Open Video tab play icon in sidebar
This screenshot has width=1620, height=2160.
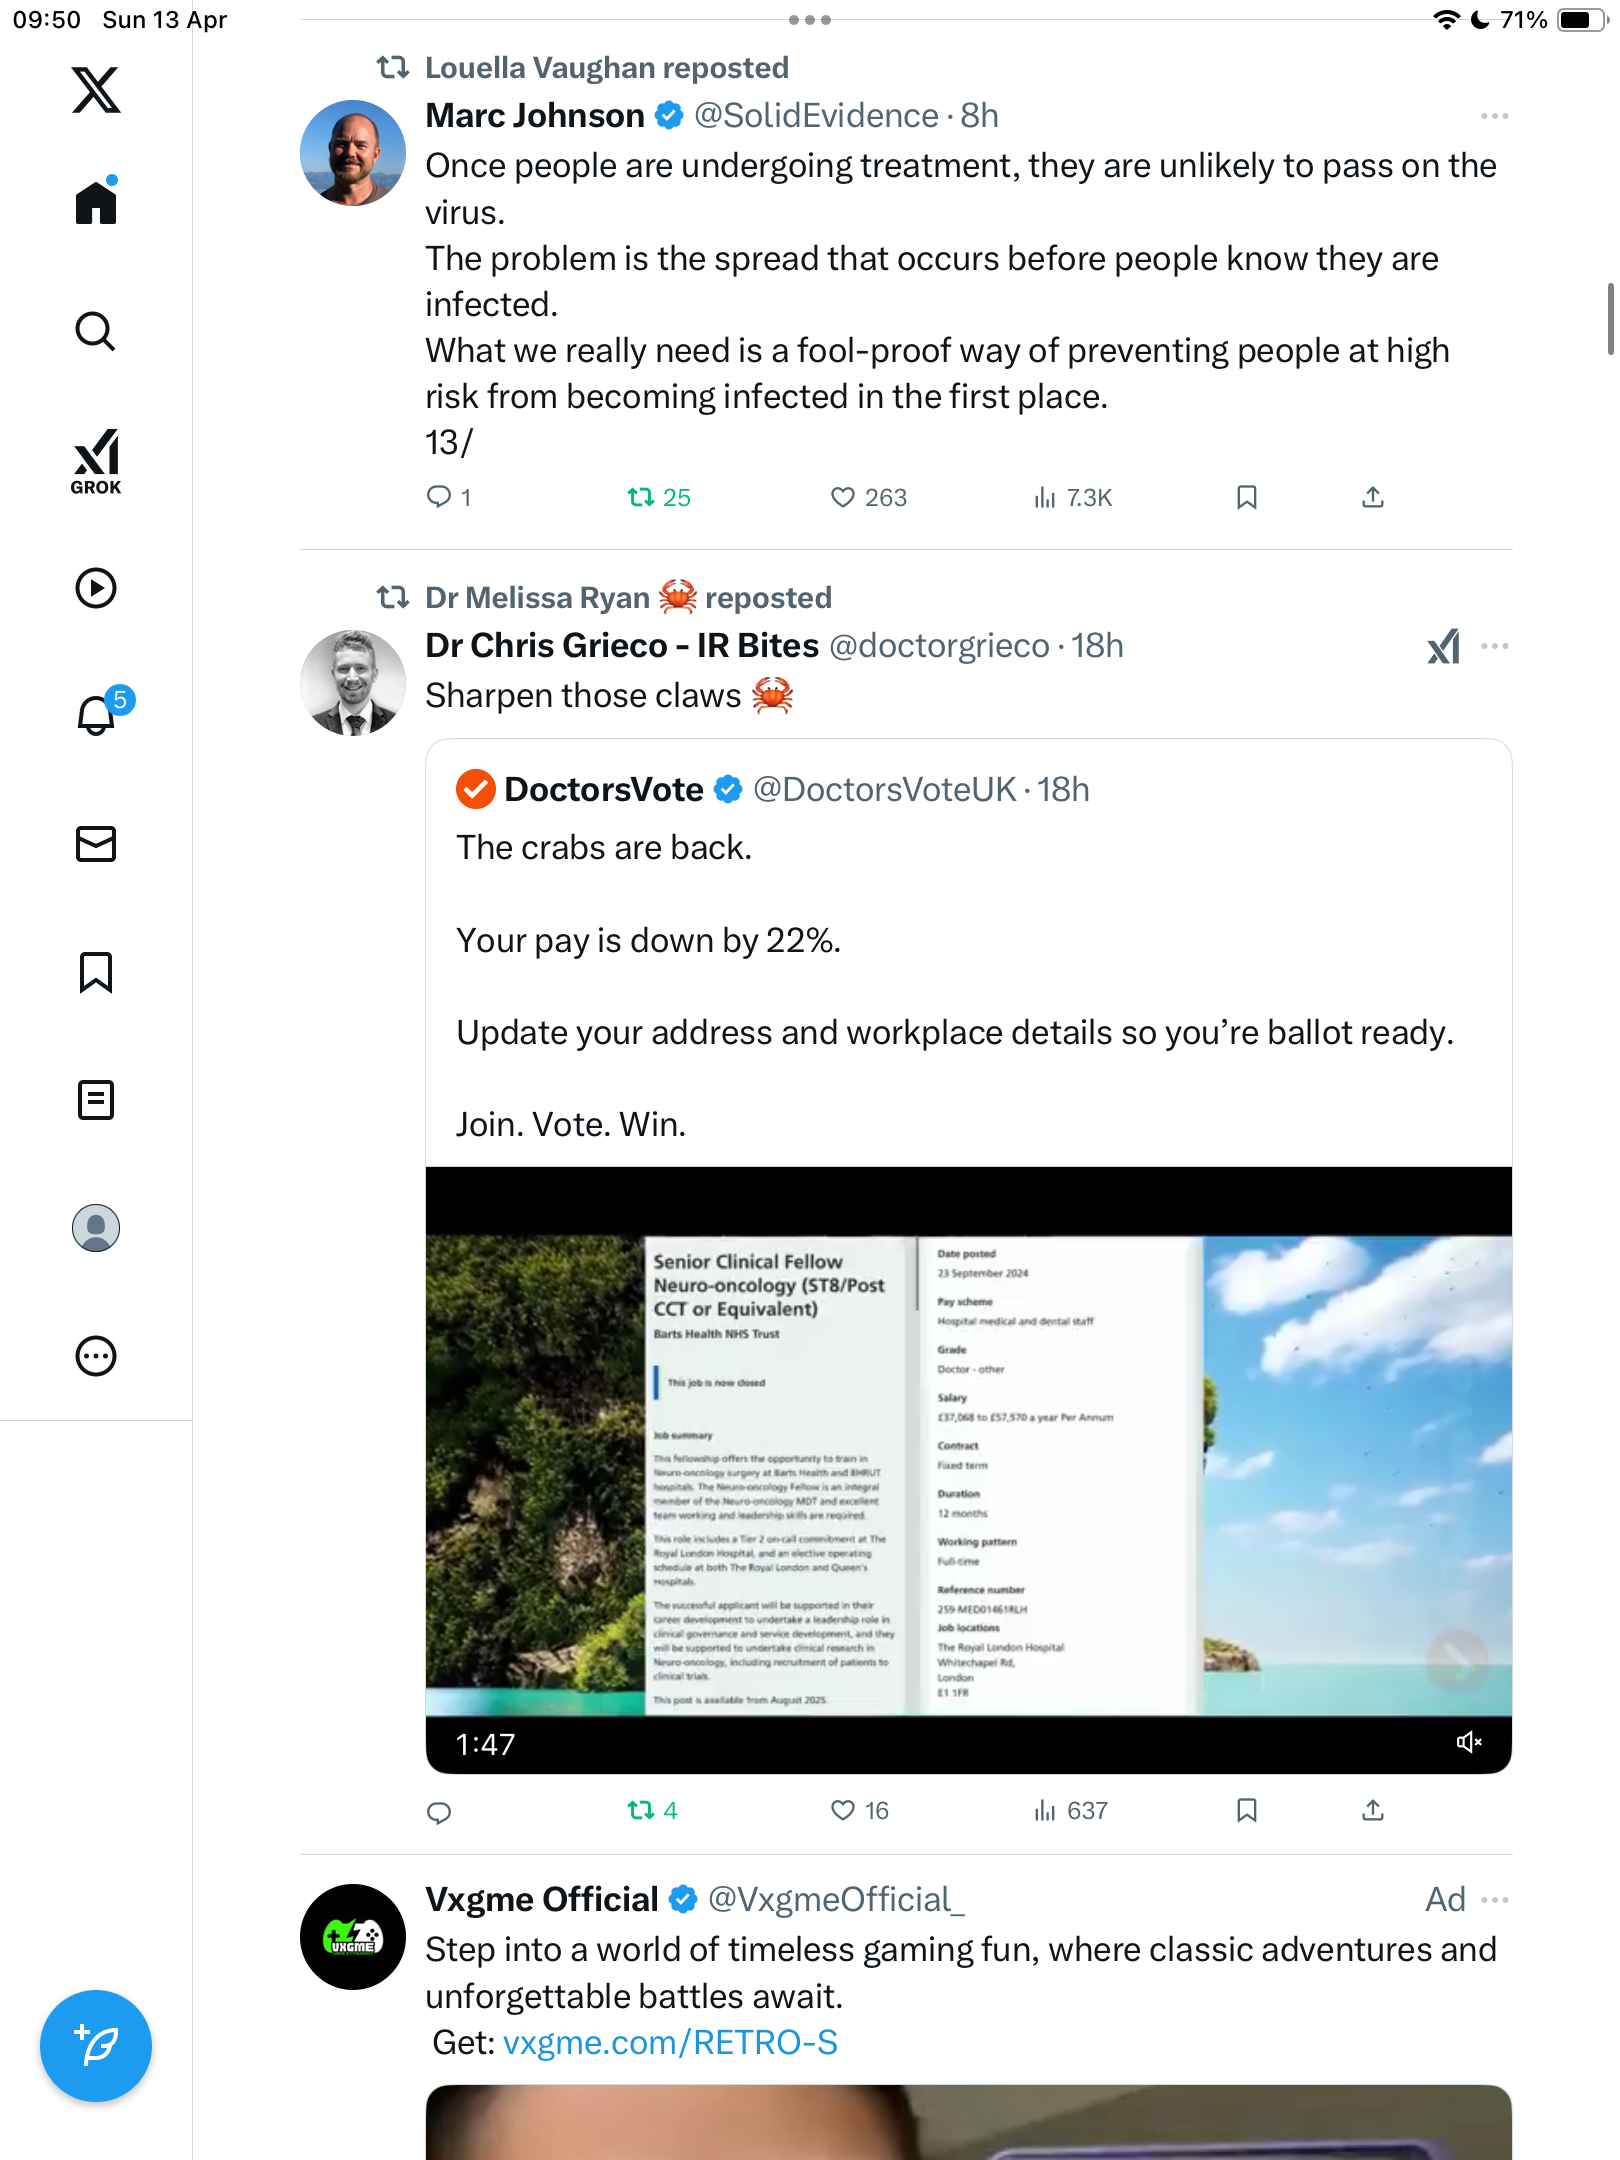[96, 588]
